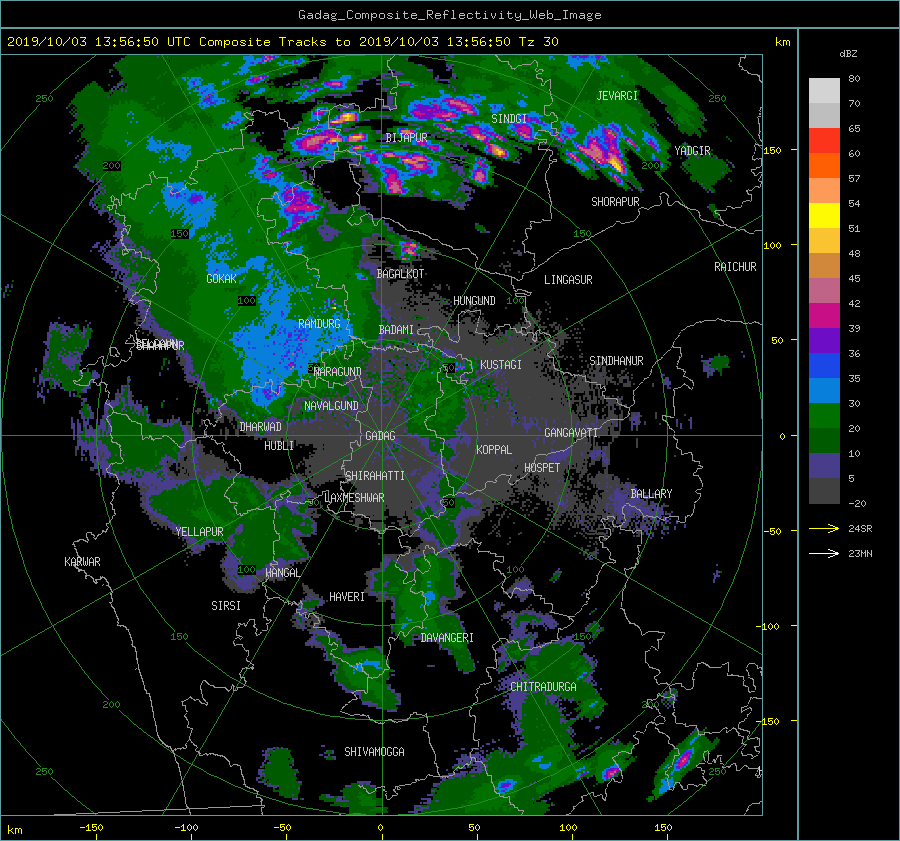Click the RAICHUR city label
The width and height of the screenshot is (900, 841).
[x=735, y=267]
